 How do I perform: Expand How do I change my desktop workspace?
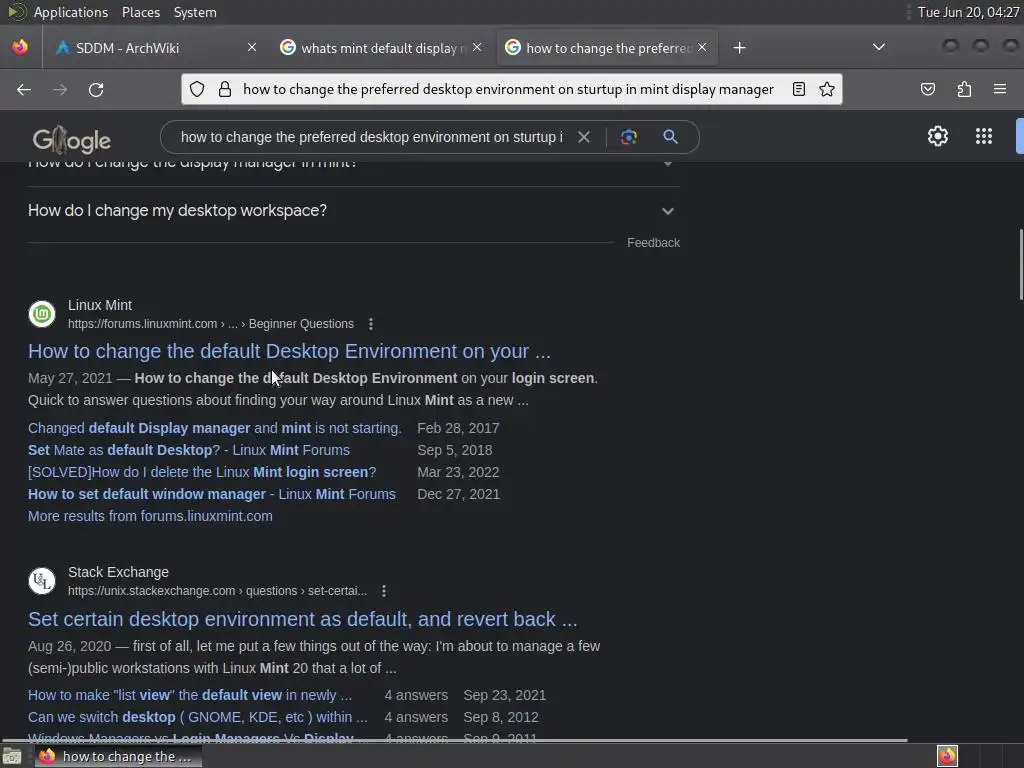[354, 210]
